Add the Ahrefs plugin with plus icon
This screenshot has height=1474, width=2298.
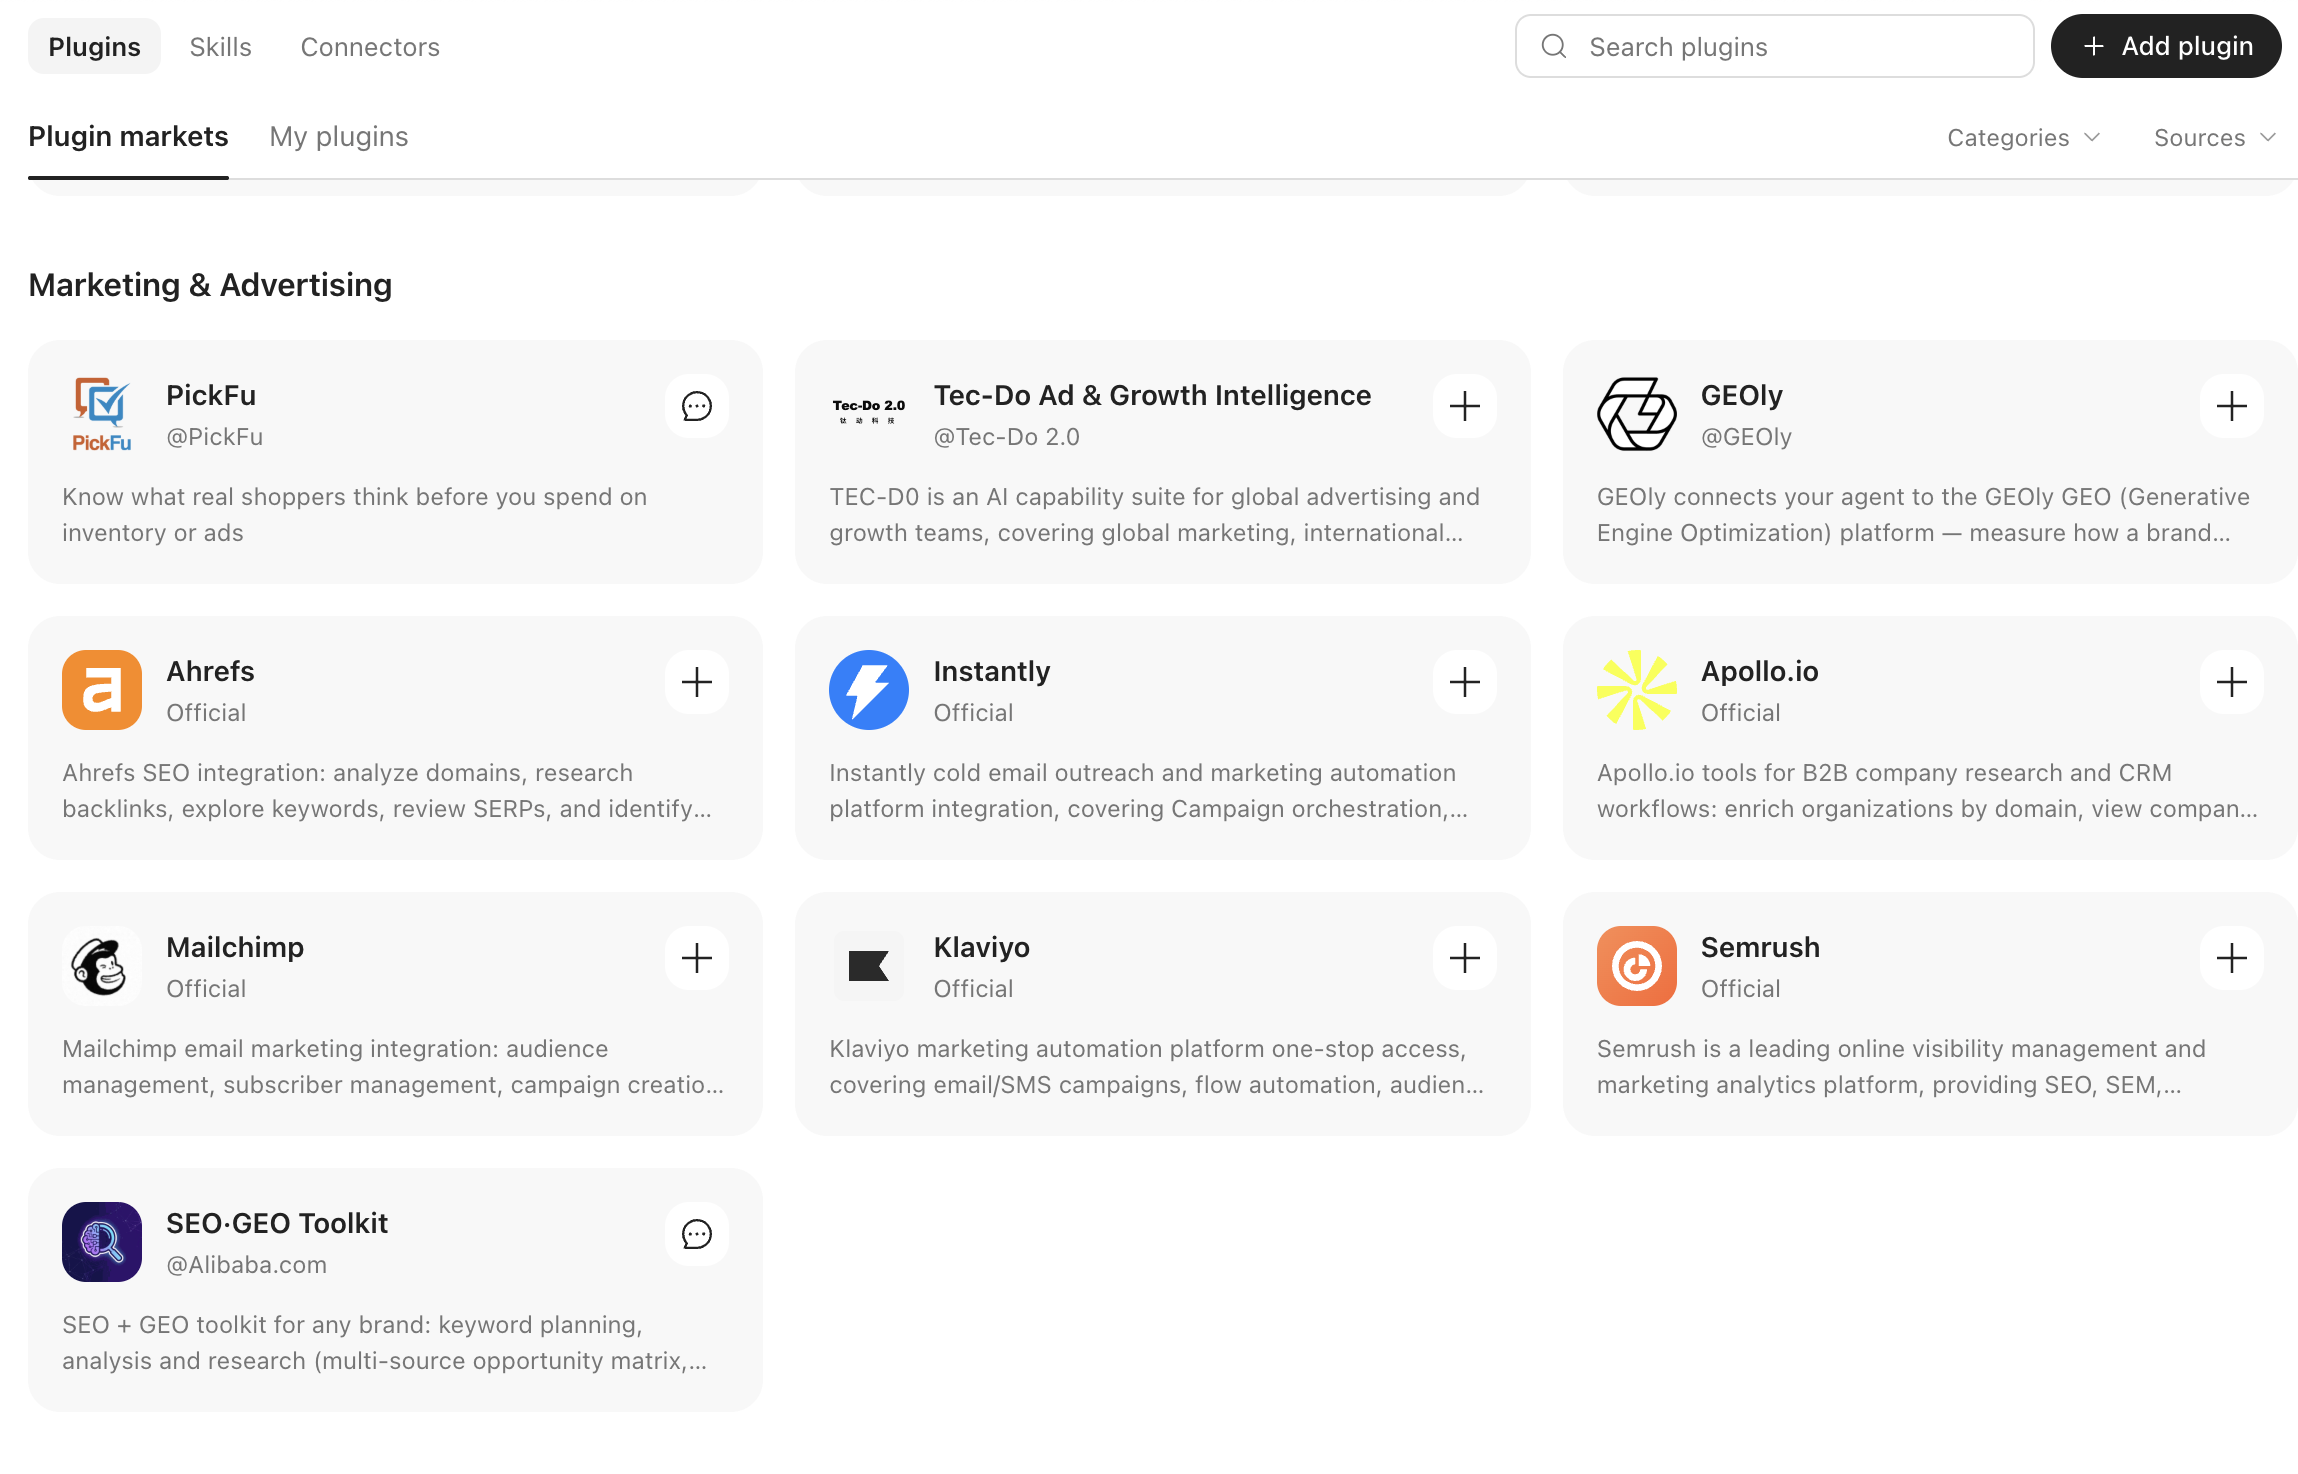click(697, 682)
